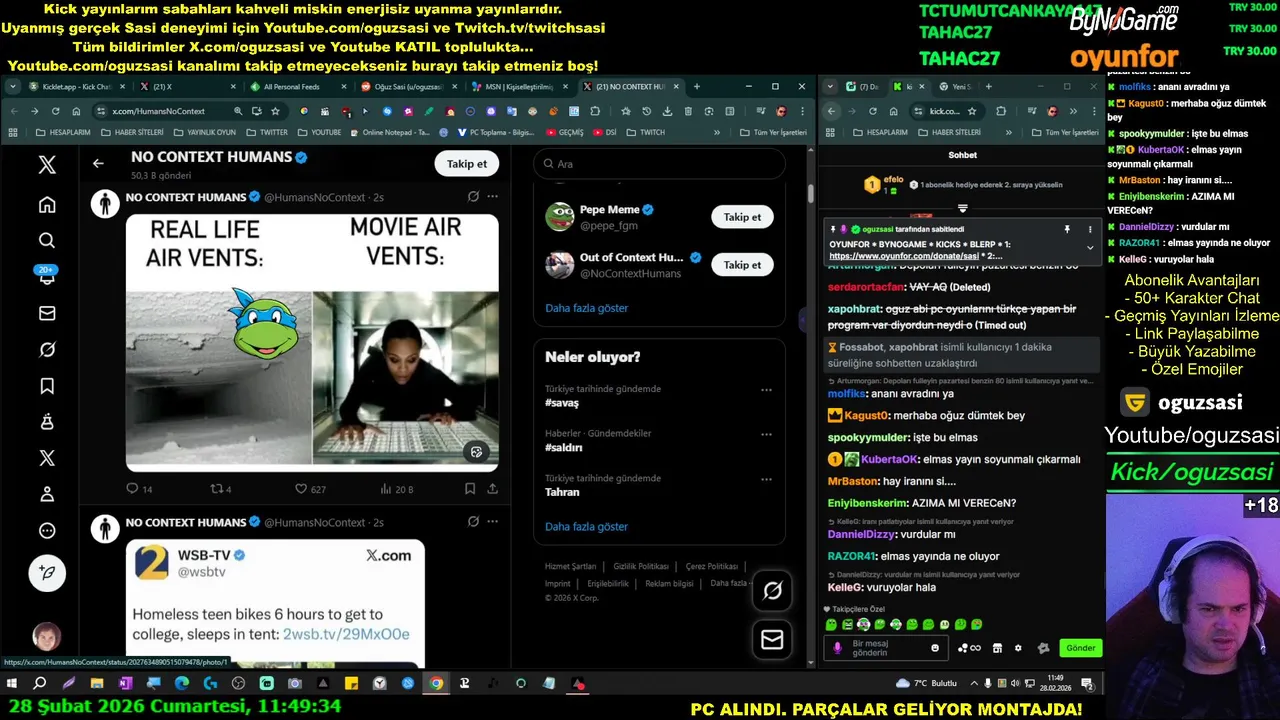1280x720 pixels.
Task: Show more suggested accounts under Out of Context
Action: [587, 308]
